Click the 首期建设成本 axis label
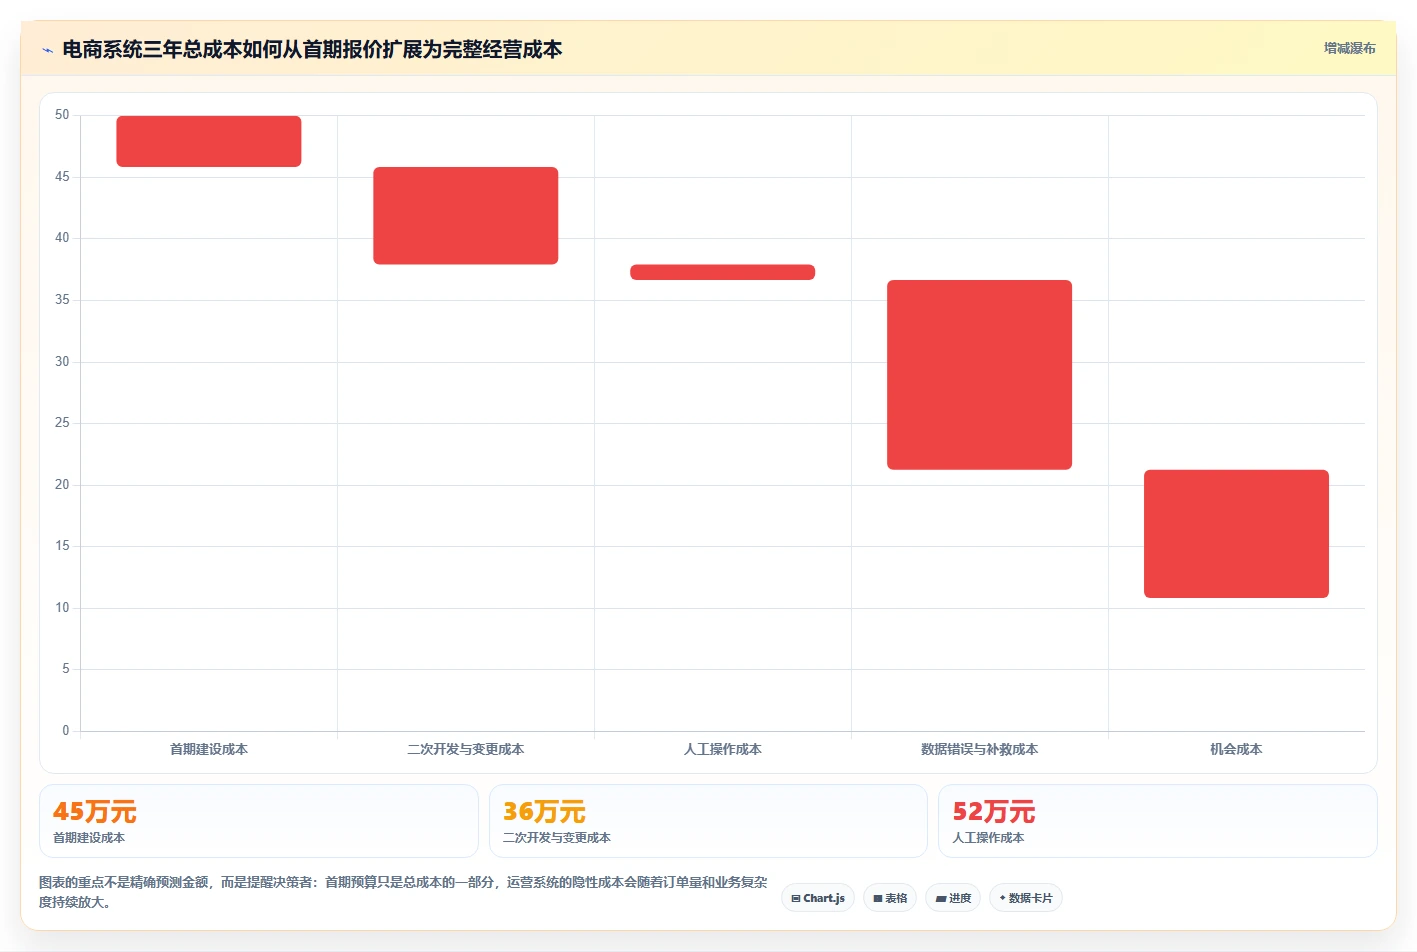 (209, 749)
